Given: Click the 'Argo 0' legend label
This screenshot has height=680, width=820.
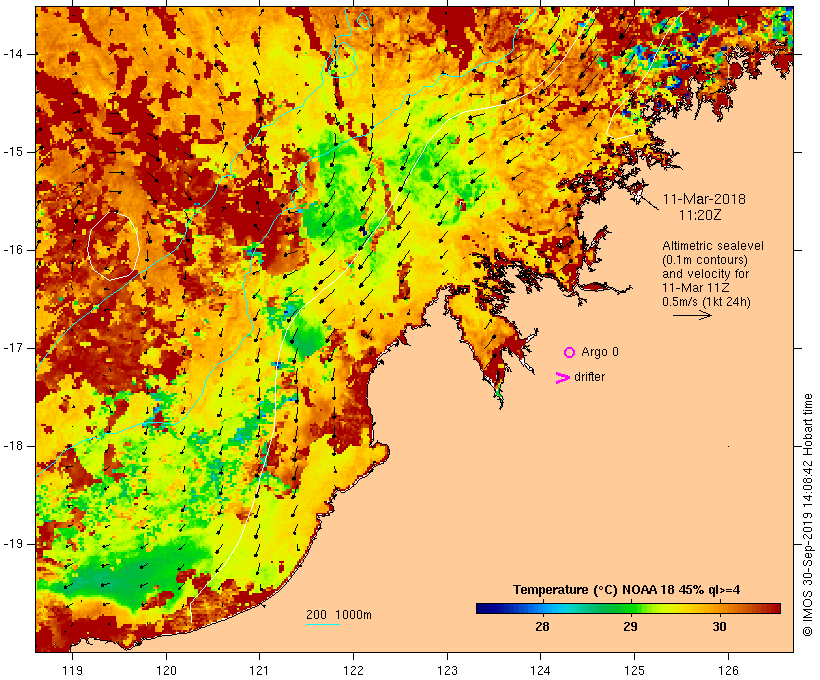Looking at the screenshot, I should tap(600, 352).
